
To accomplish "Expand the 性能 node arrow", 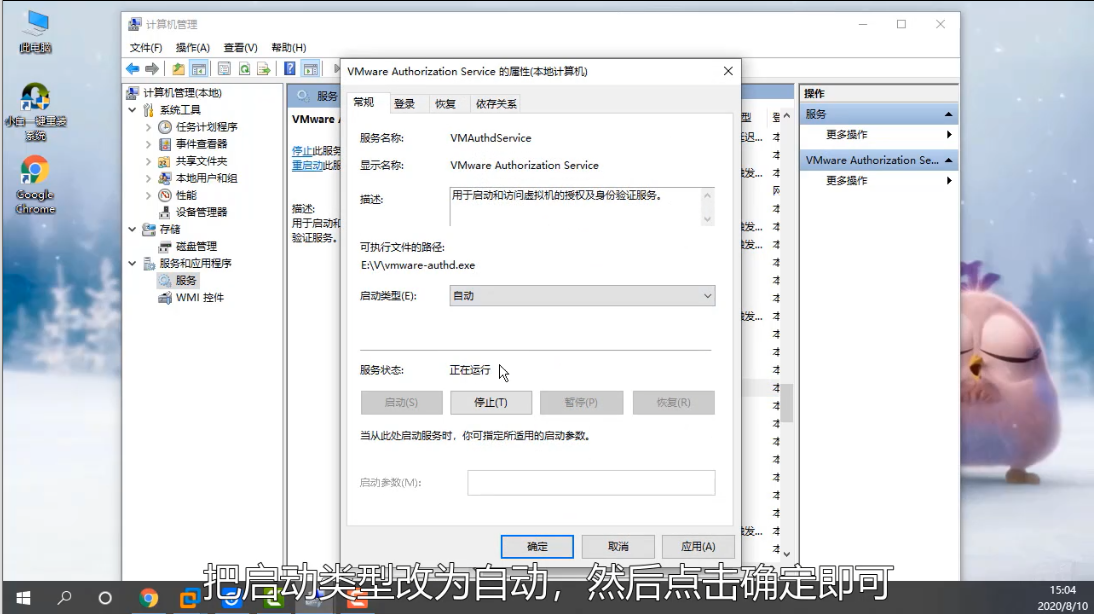I will click(x=148, y=195).
